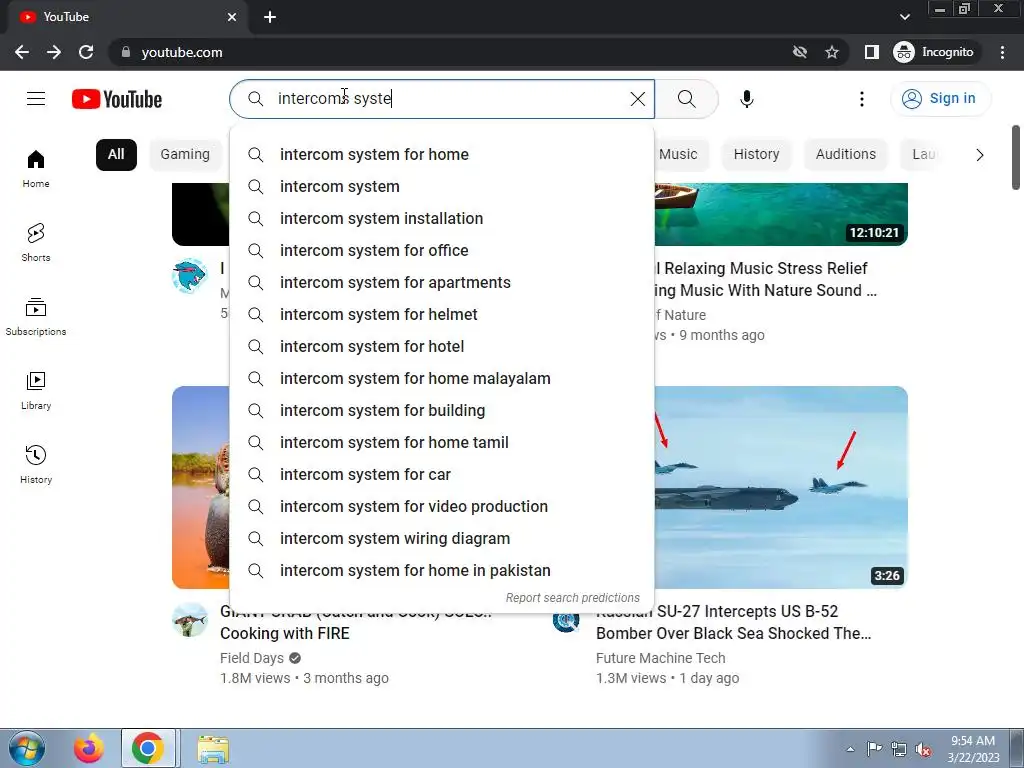
Task: Choose suggestion 'intercom system for hotel'
Action: click(x=441, y=346)
